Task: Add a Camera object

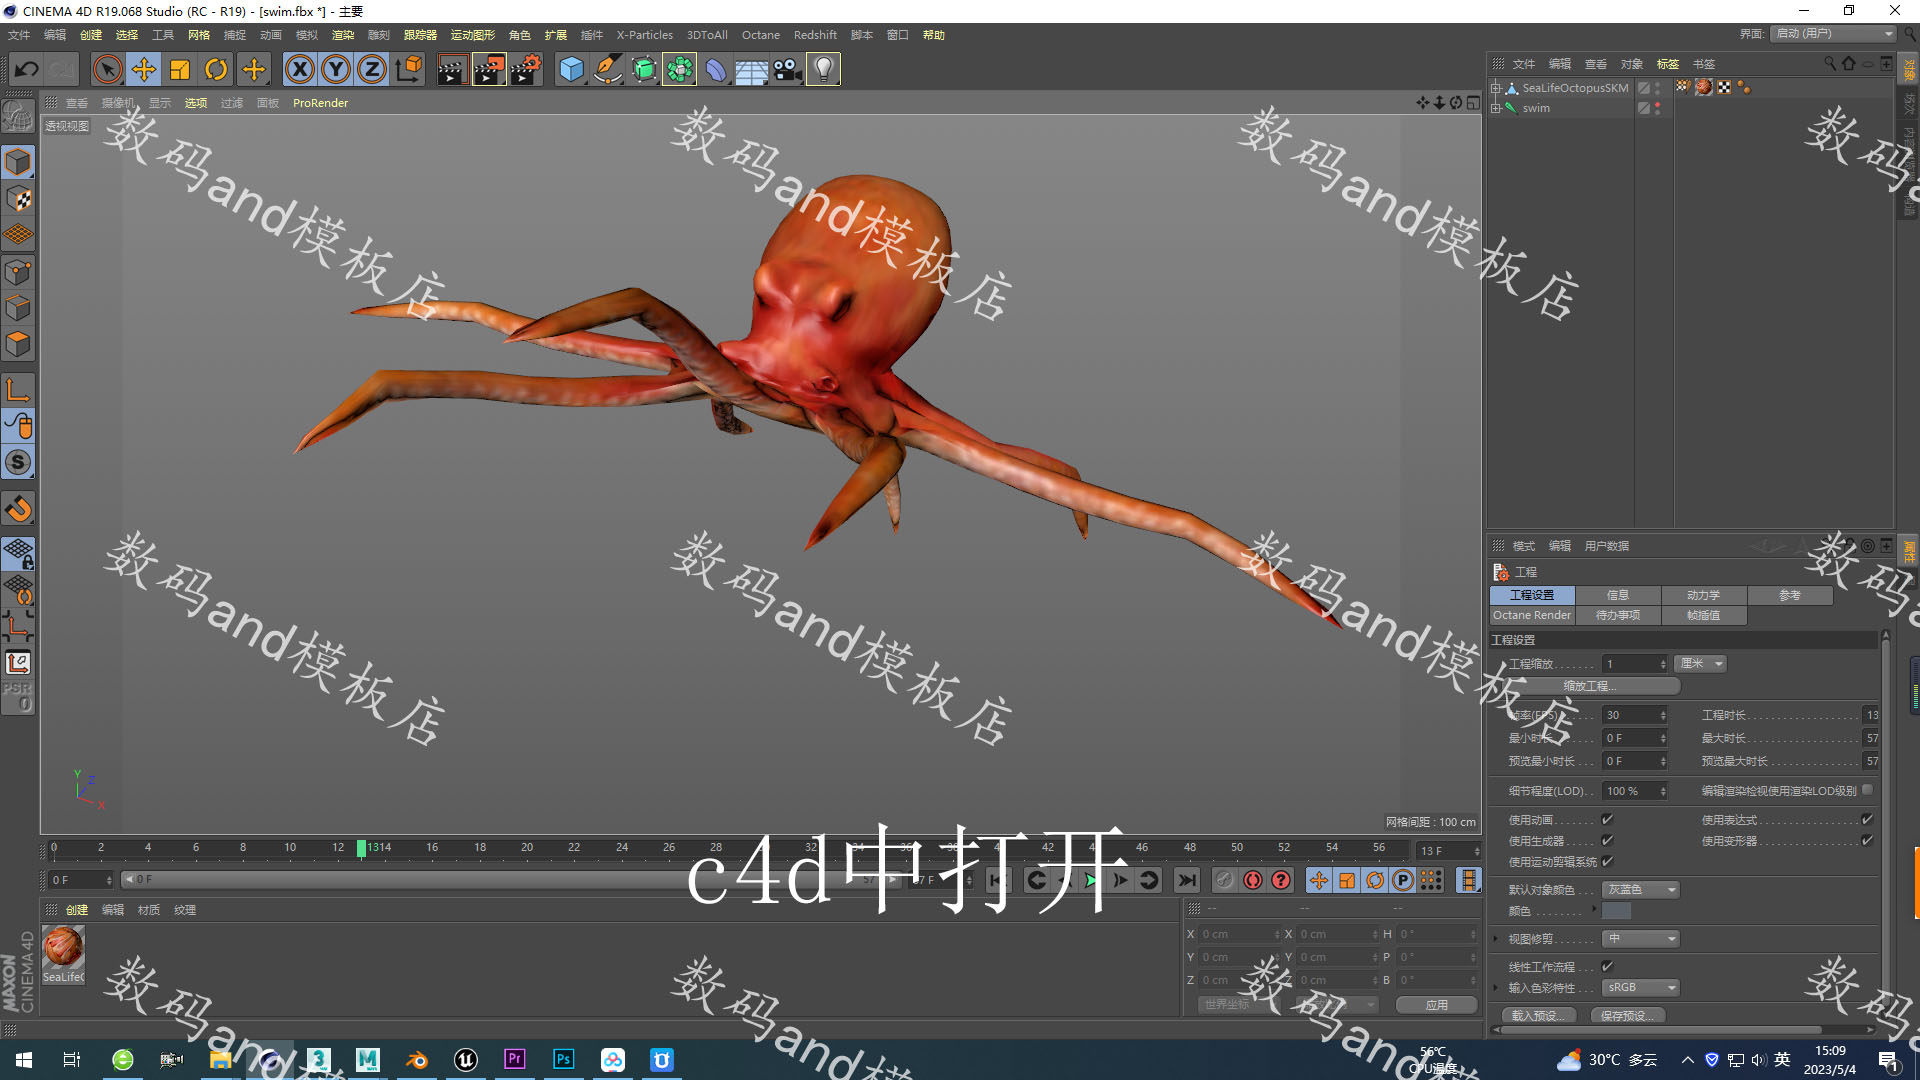Action: coord(787,69)
